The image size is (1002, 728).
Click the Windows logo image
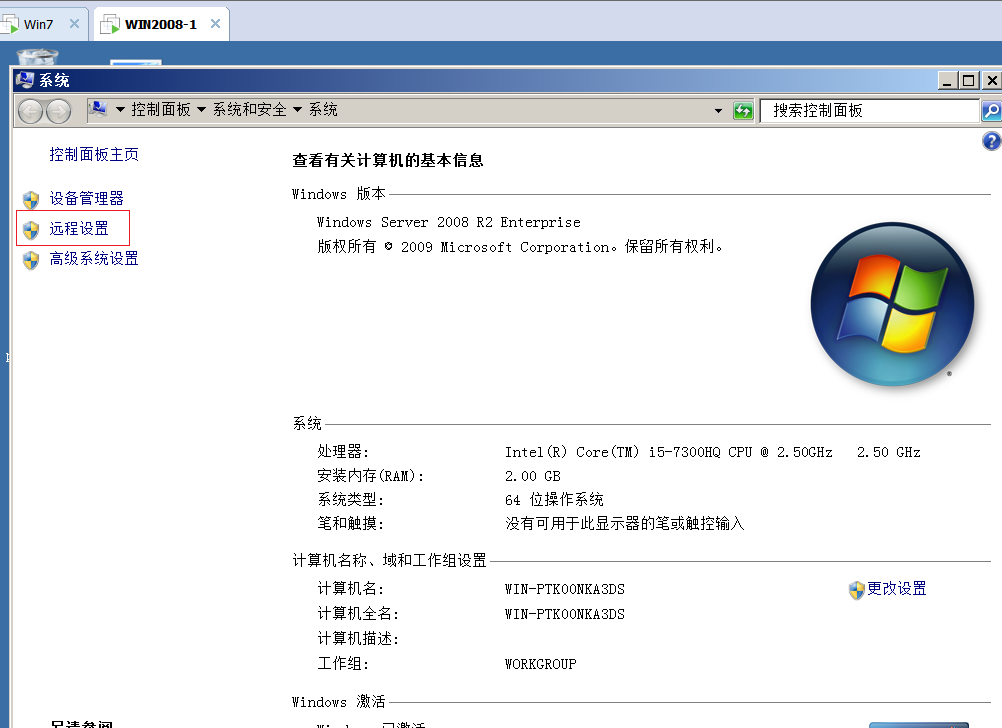coord(893,304)
